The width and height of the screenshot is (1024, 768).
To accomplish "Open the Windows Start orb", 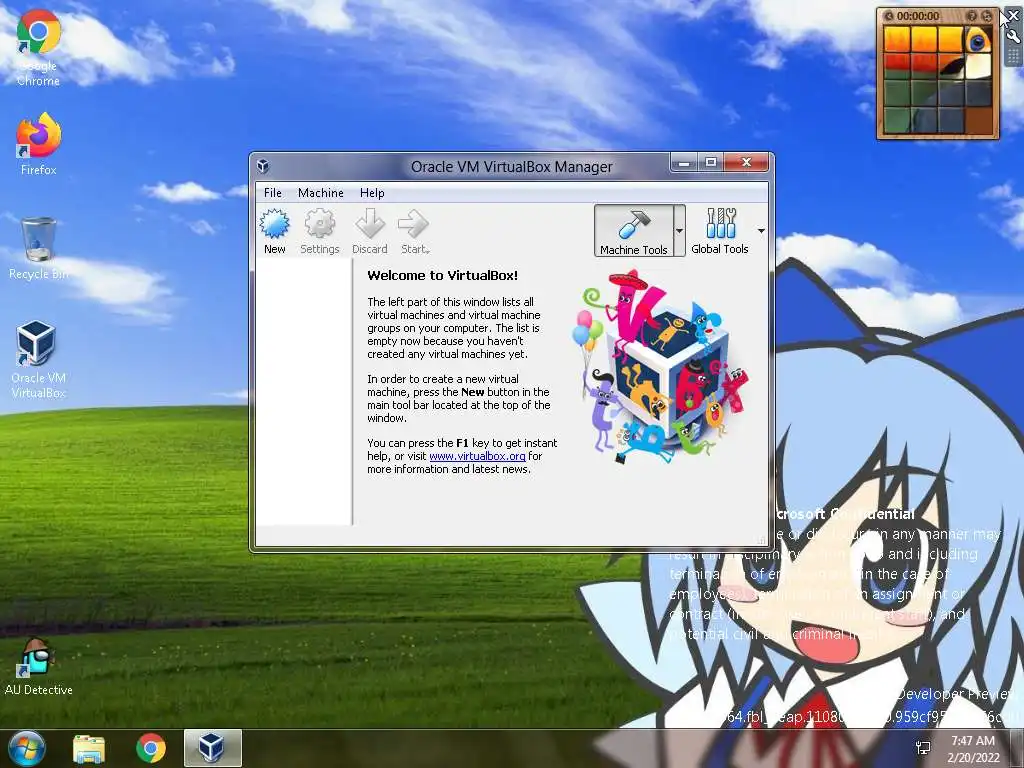I will [x=26, y=748].
